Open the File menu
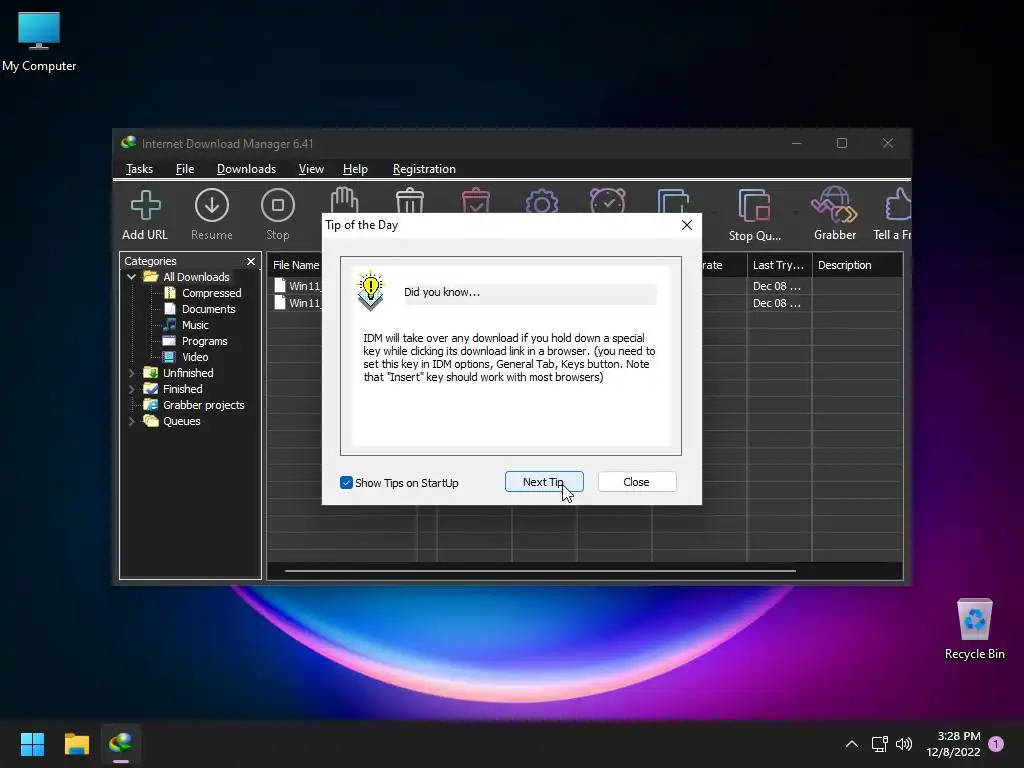This screenshot has height=768, width=1024. [185, 168]
